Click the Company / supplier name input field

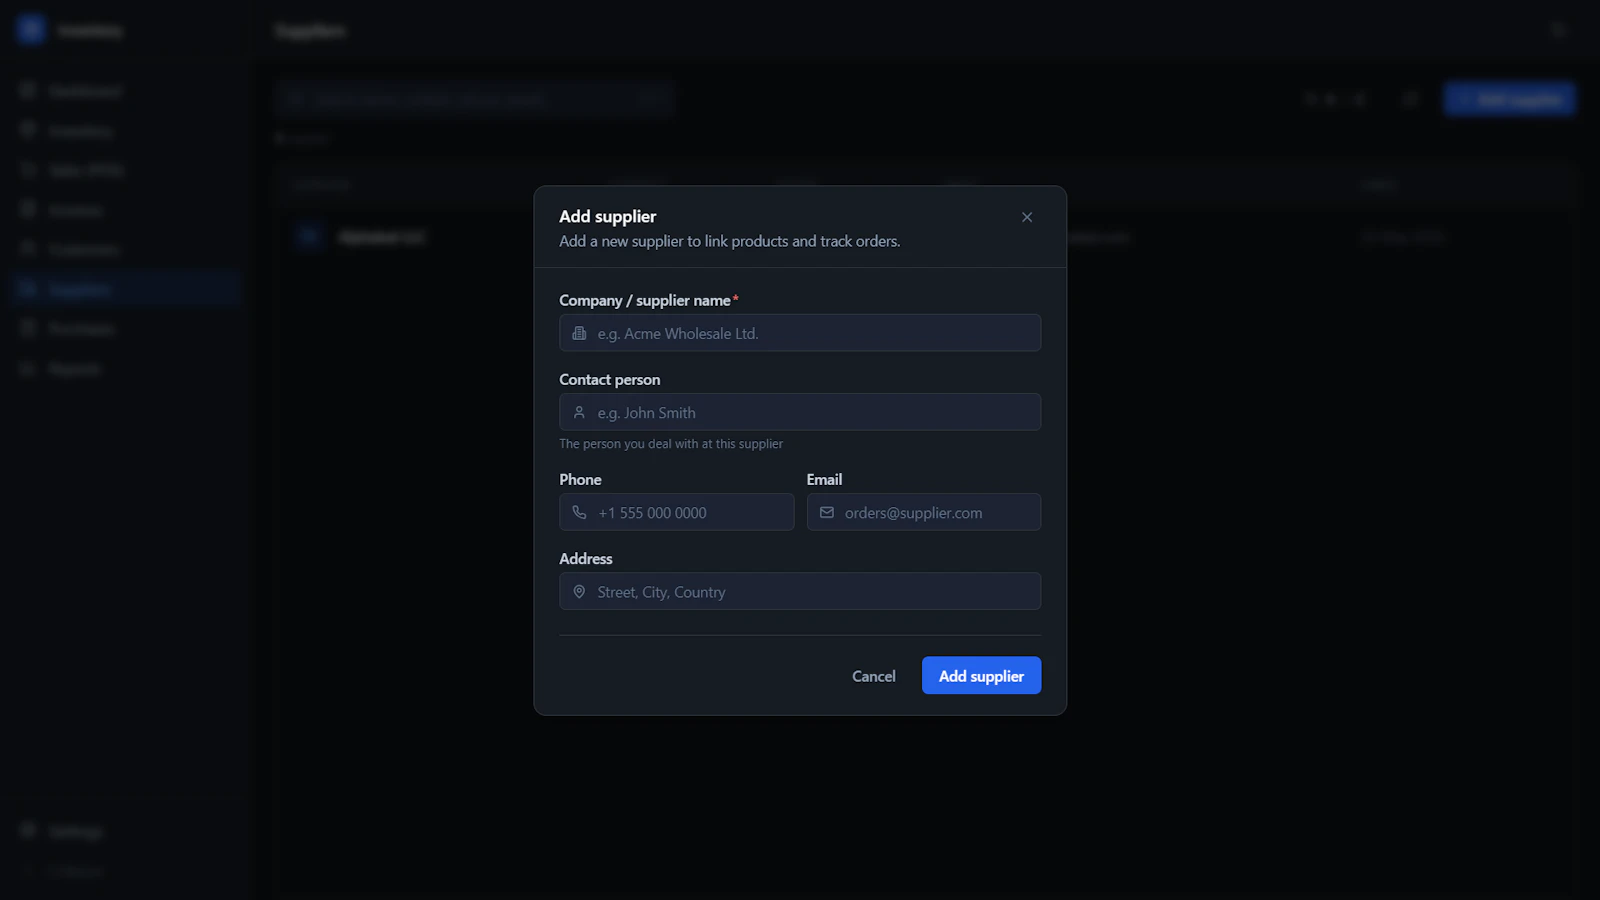(800, 333)
